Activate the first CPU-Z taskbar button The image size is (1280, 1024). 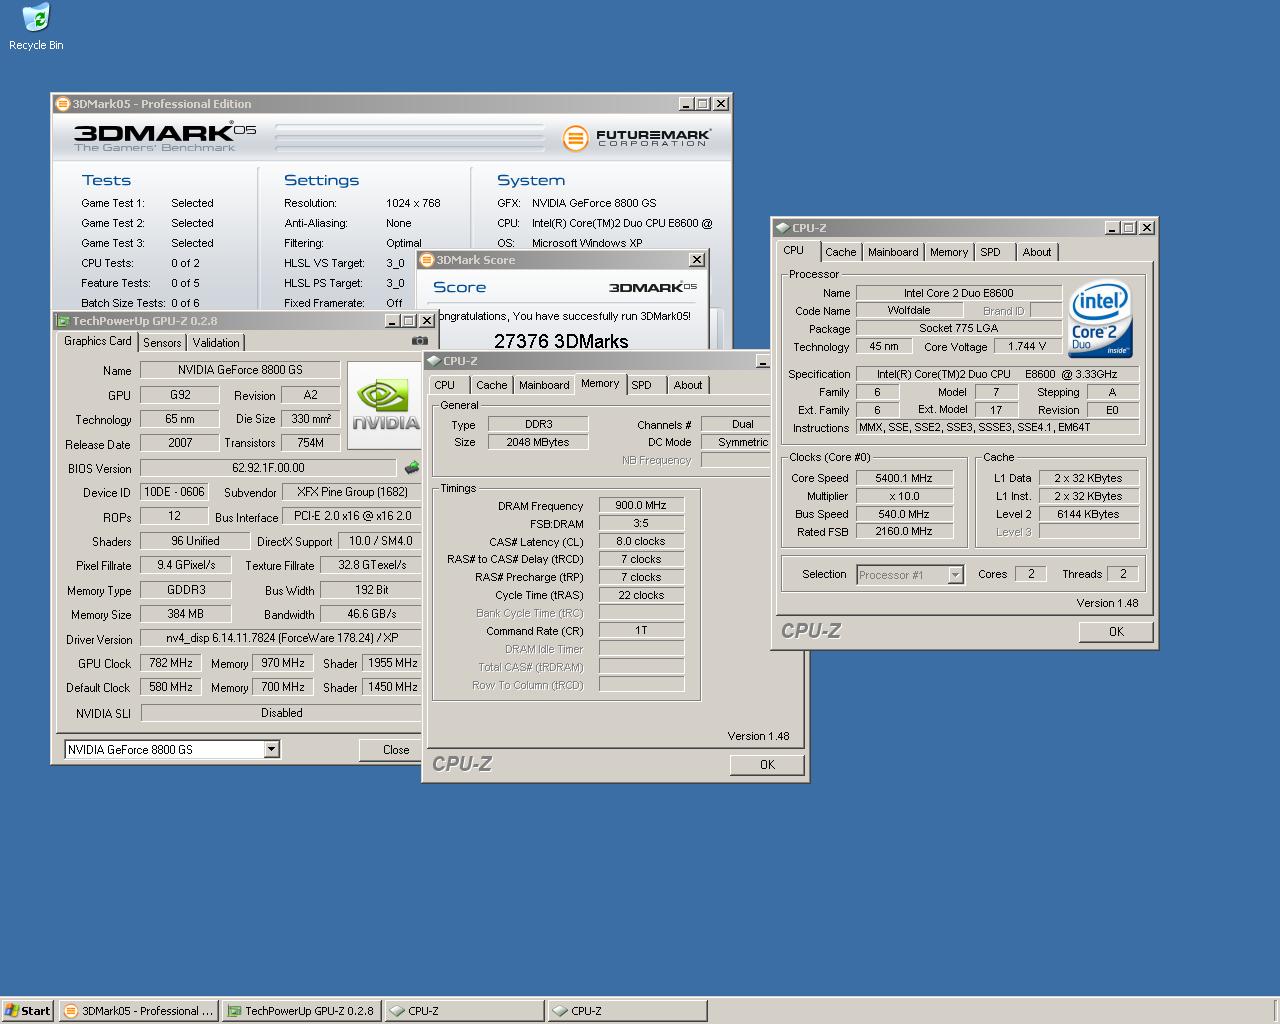pos(465,1011)
